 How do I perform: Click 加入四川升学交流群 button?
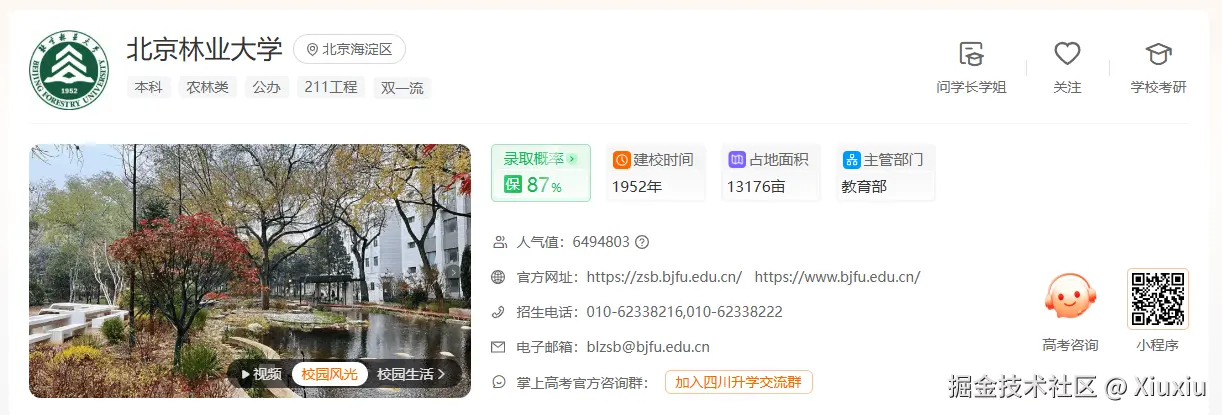coord(739,382)
